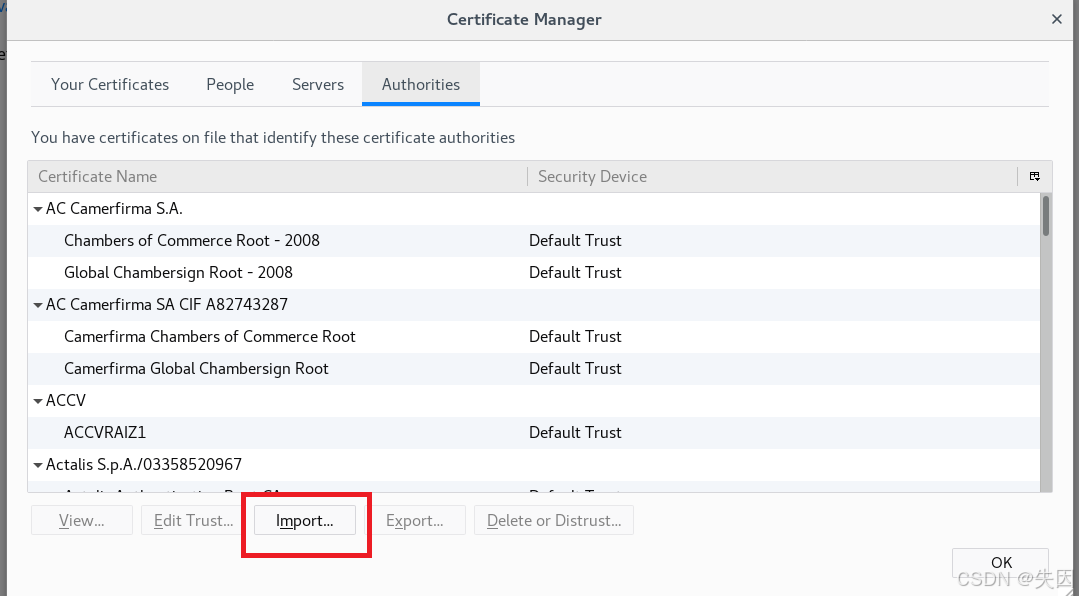Select the Actalis S.p.A./03358520967 row
The image size is (1079, 596).
pos(534,465)
